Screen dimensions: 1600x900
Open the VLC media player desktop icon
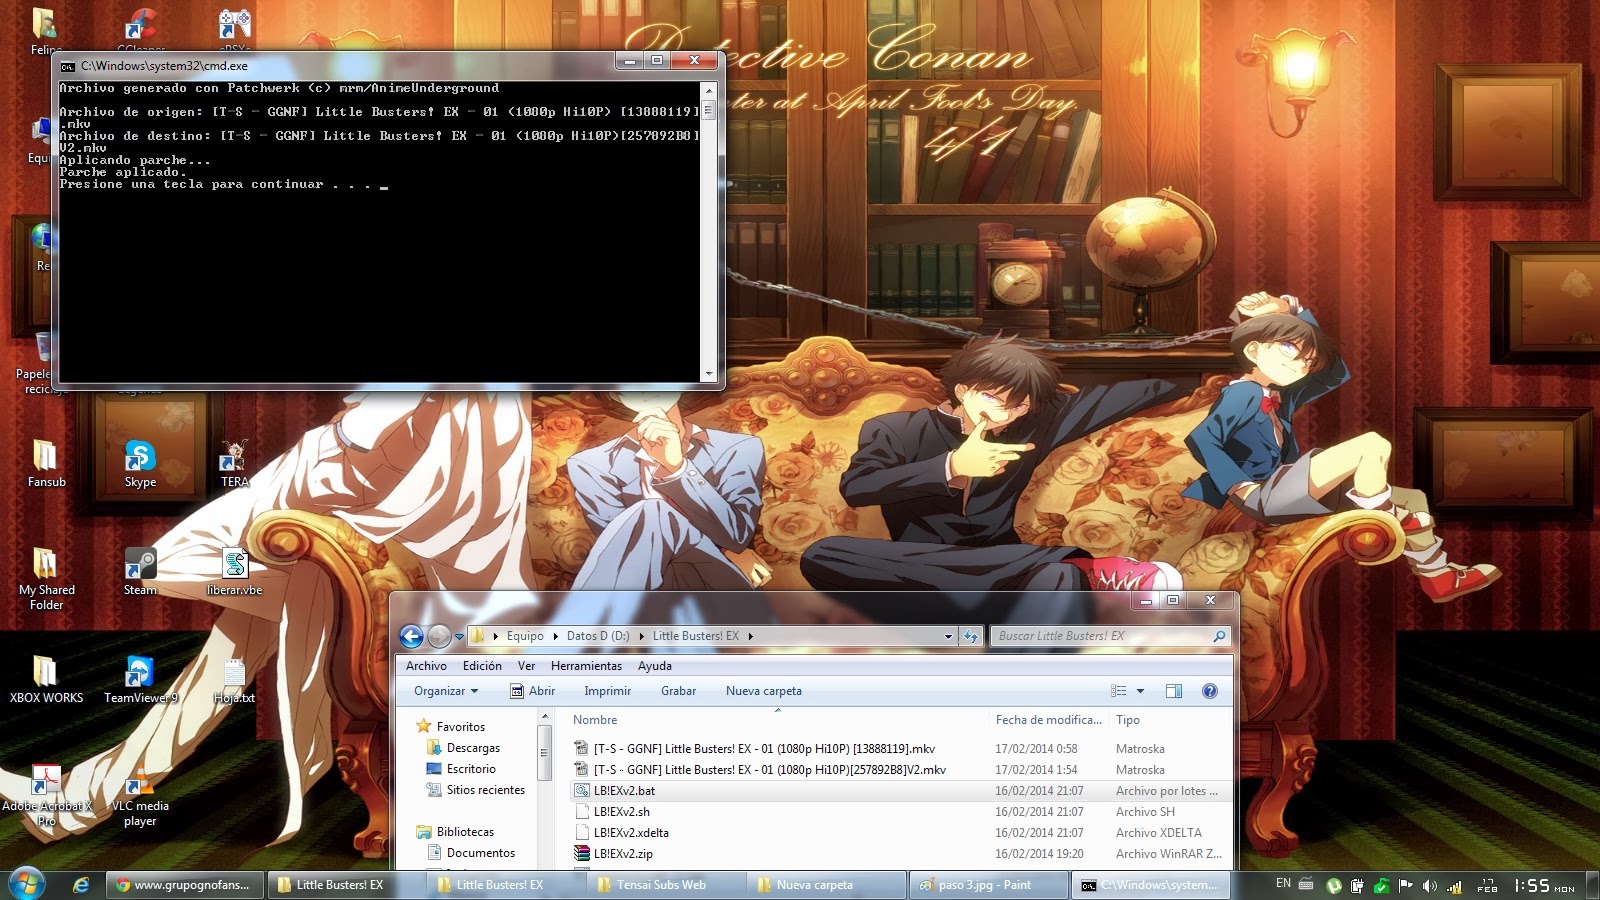(140, 796)
